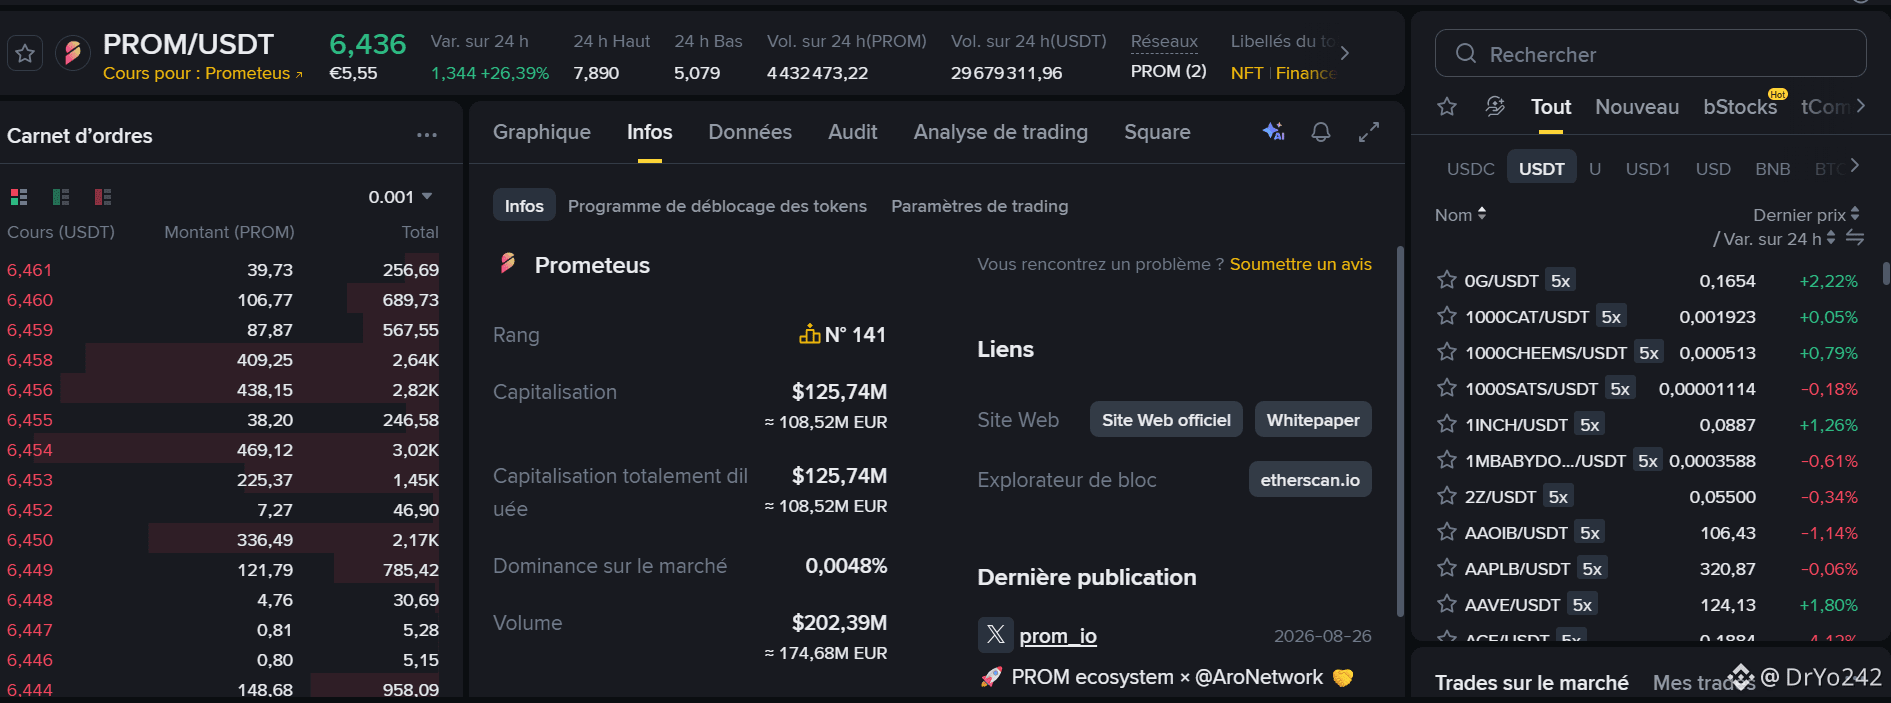Swap change/volume column display icon
The width and height of the screenshot is (1891, 703).
1855,238
